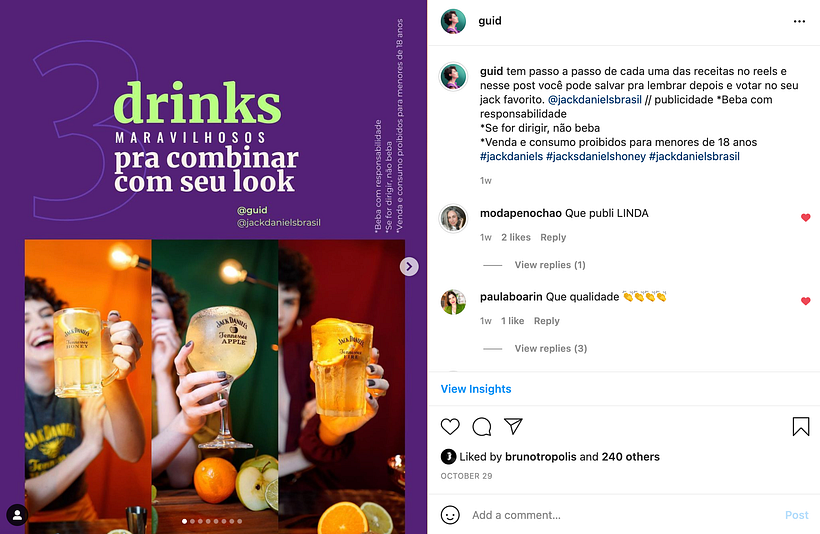The width and height of the screenshot is (820, 534).
Task: Toggle like on paulaboarin's comment
Action: click(805, 301)
